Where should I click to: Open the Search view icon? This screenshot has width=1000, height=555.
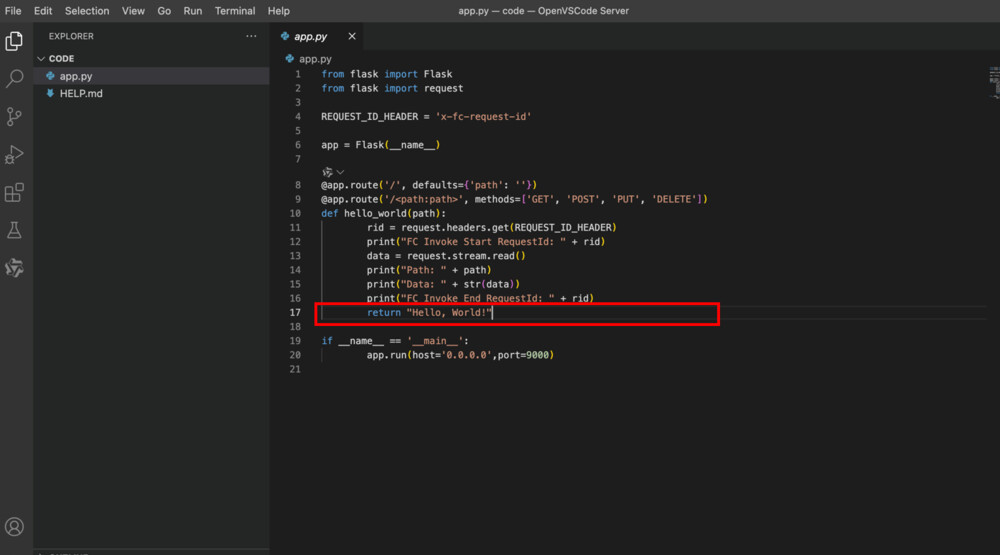point(14,79)
